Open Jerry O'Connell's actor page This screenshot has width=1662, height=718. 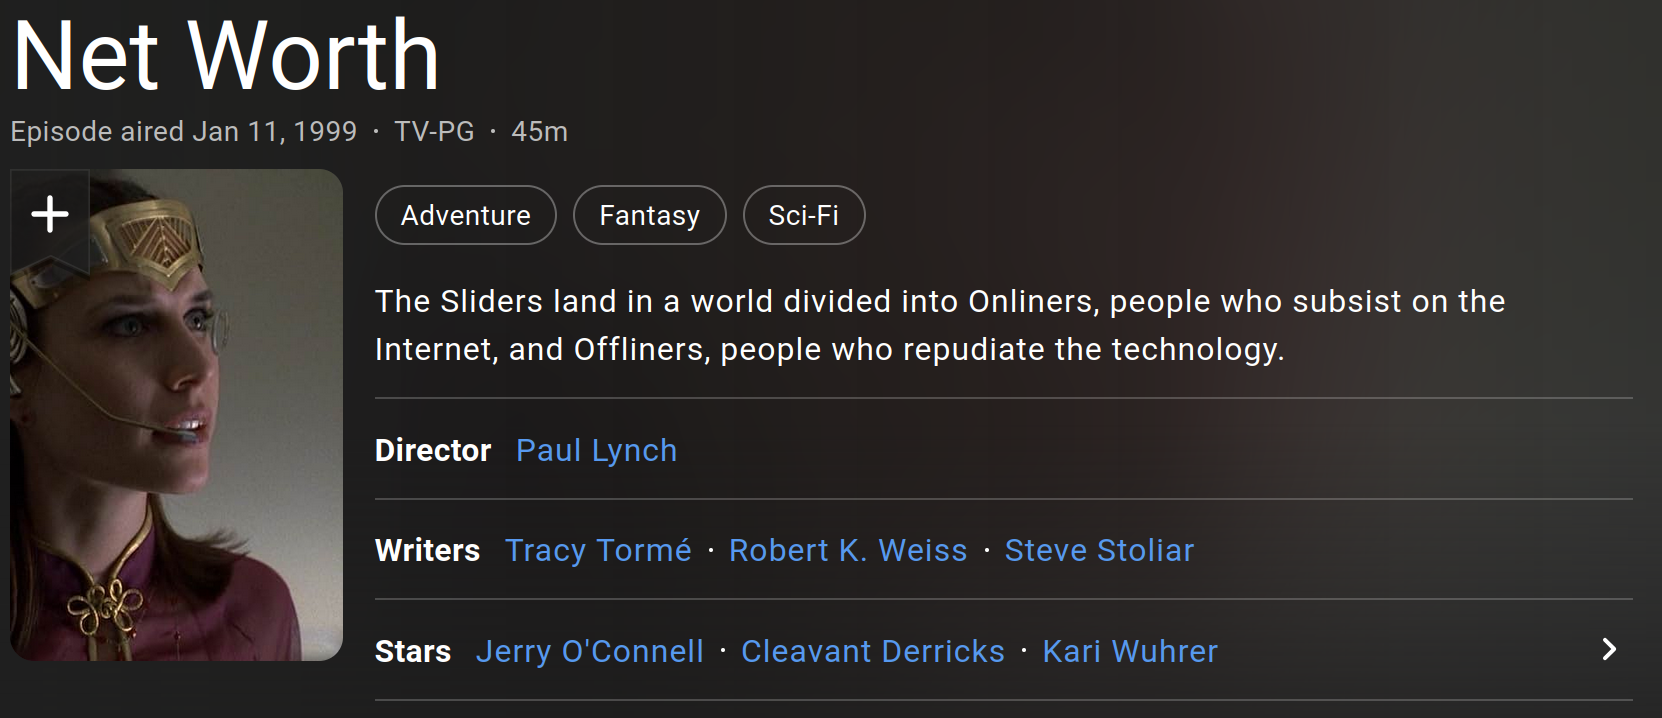(589, 651)
